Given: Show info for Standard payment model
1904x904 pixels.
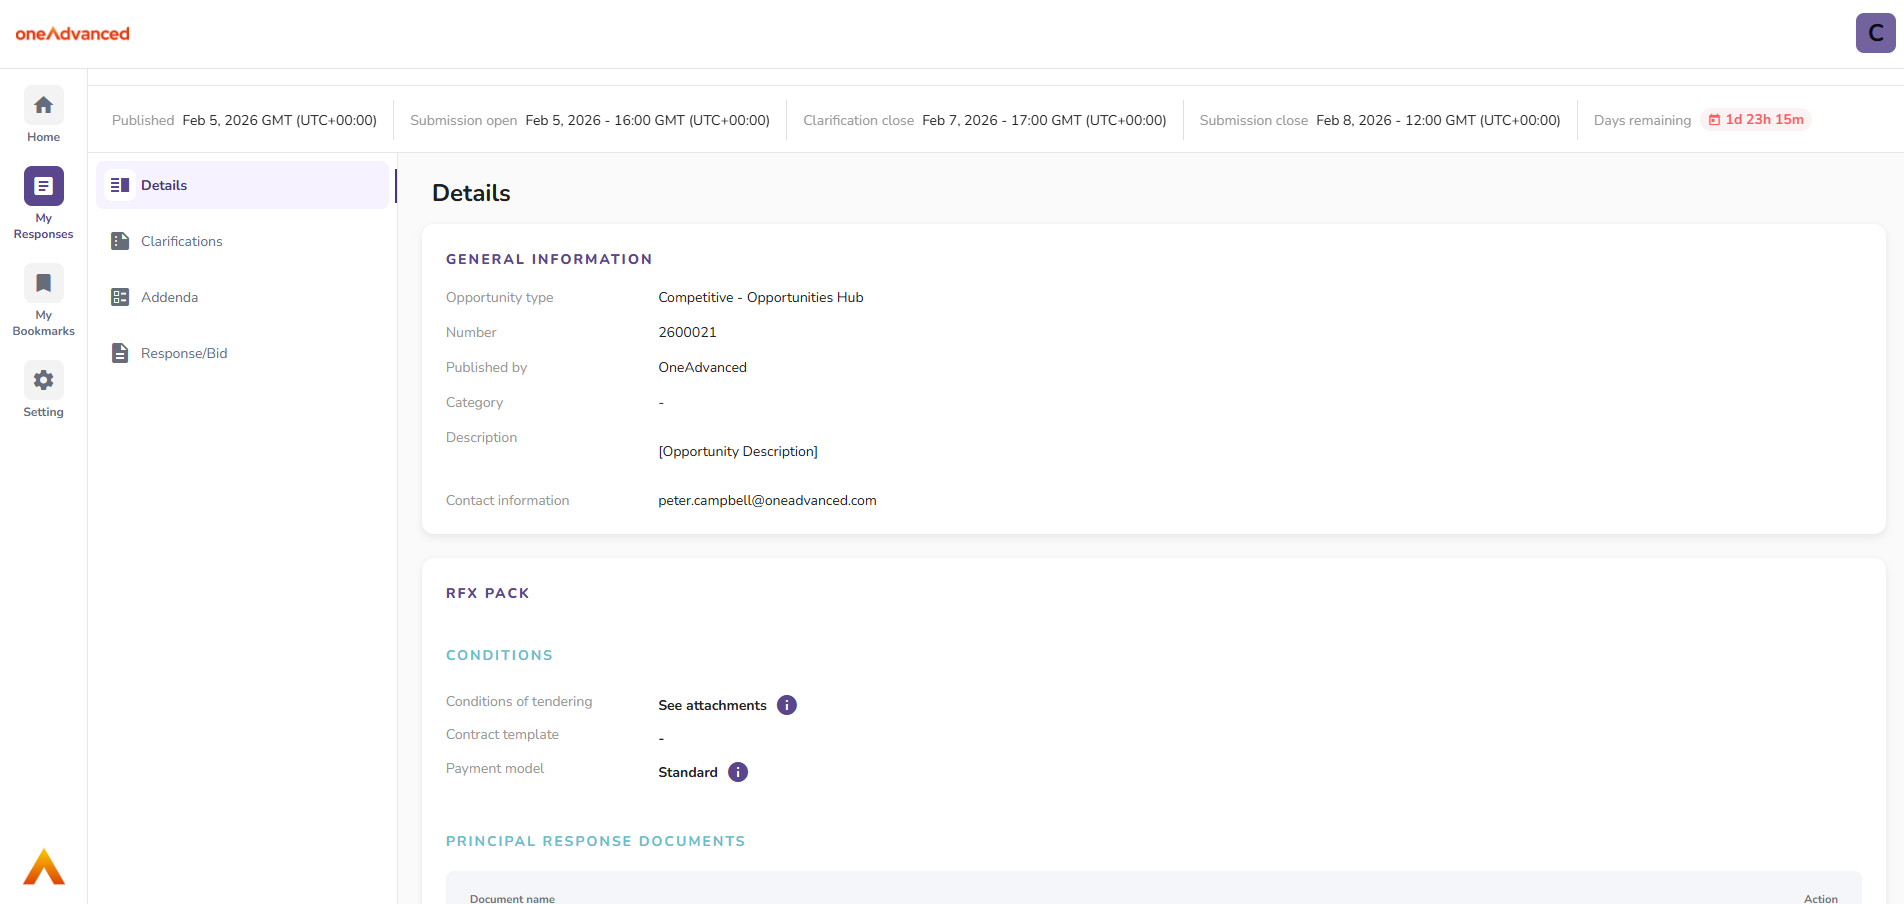Looking at the screenshot, I should point(738,772).
